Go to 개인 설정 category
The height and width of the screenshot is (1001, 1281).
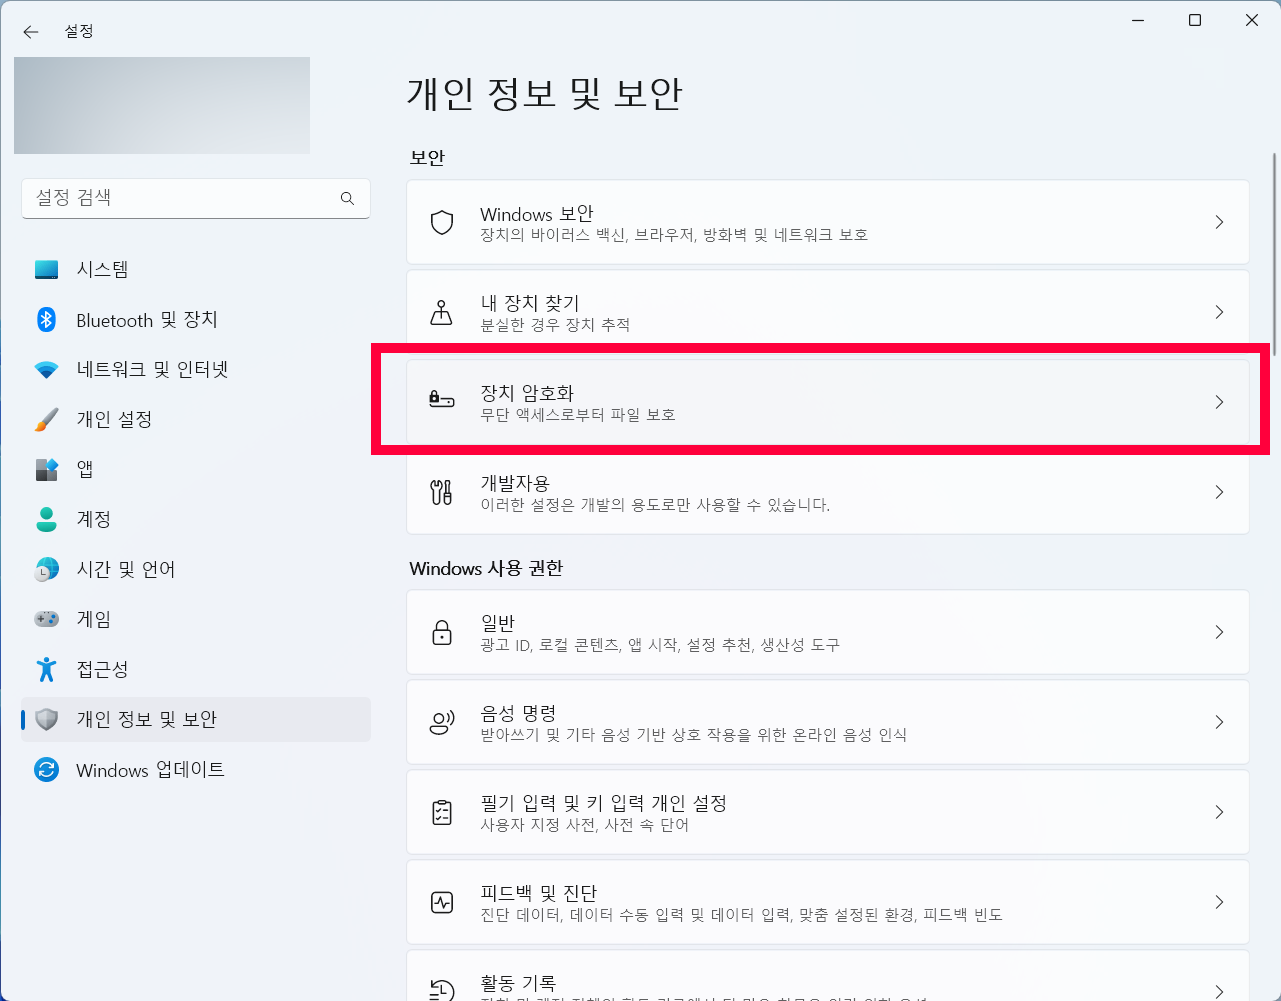196,419
